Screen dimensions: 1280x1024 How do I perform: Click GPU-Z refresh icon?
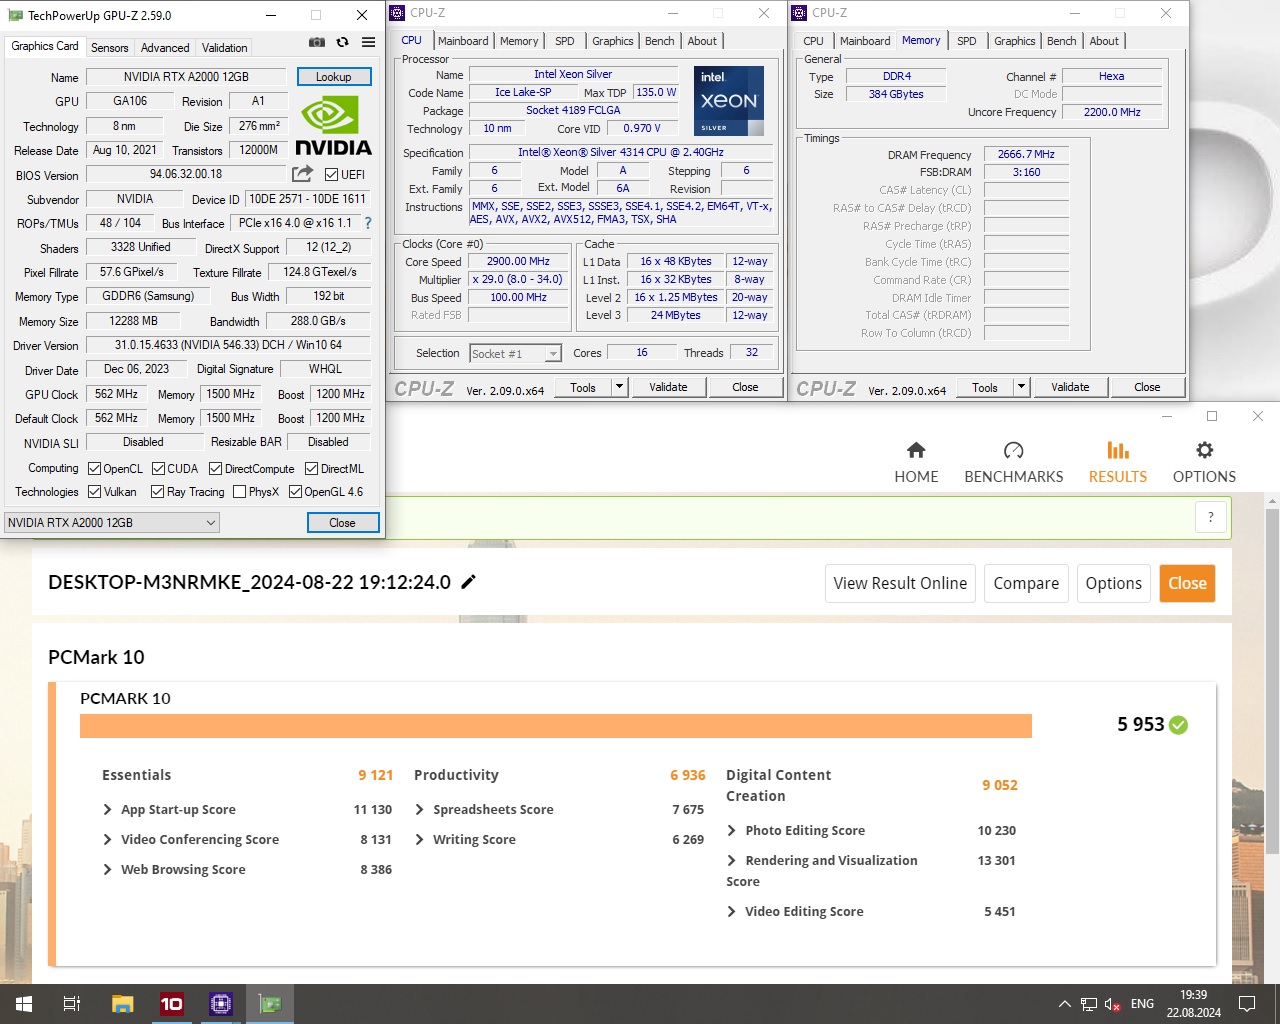tap(342, 42)
